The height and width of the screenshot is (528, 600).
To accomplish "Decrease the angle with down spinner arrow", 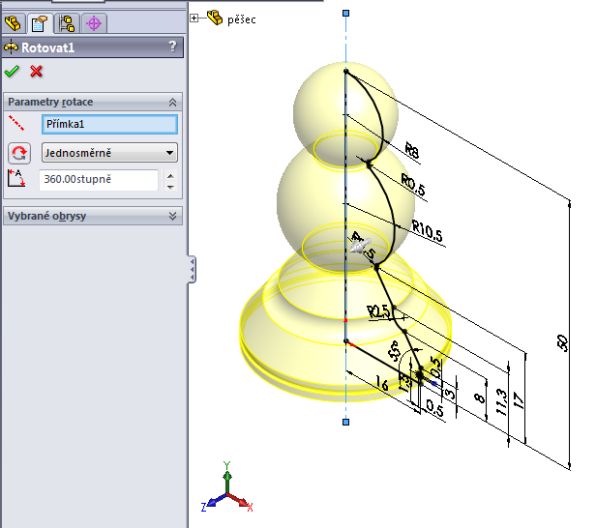I will pos(169,186).
